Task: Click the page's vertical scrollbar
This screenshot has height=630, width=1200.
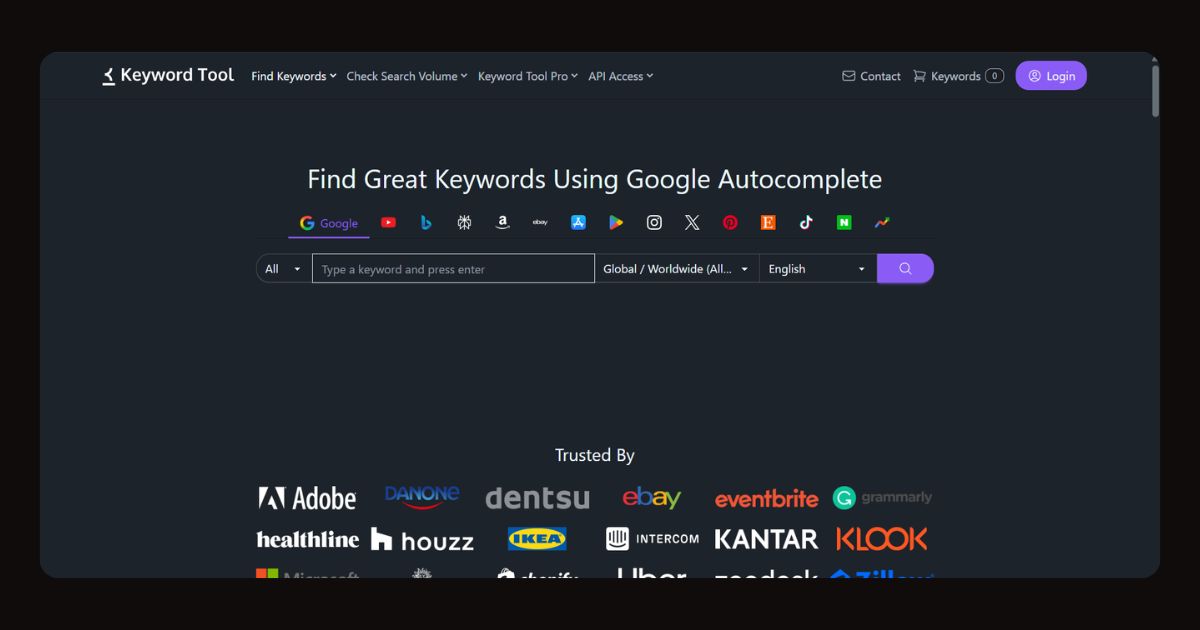Action: coord(1155,91)
